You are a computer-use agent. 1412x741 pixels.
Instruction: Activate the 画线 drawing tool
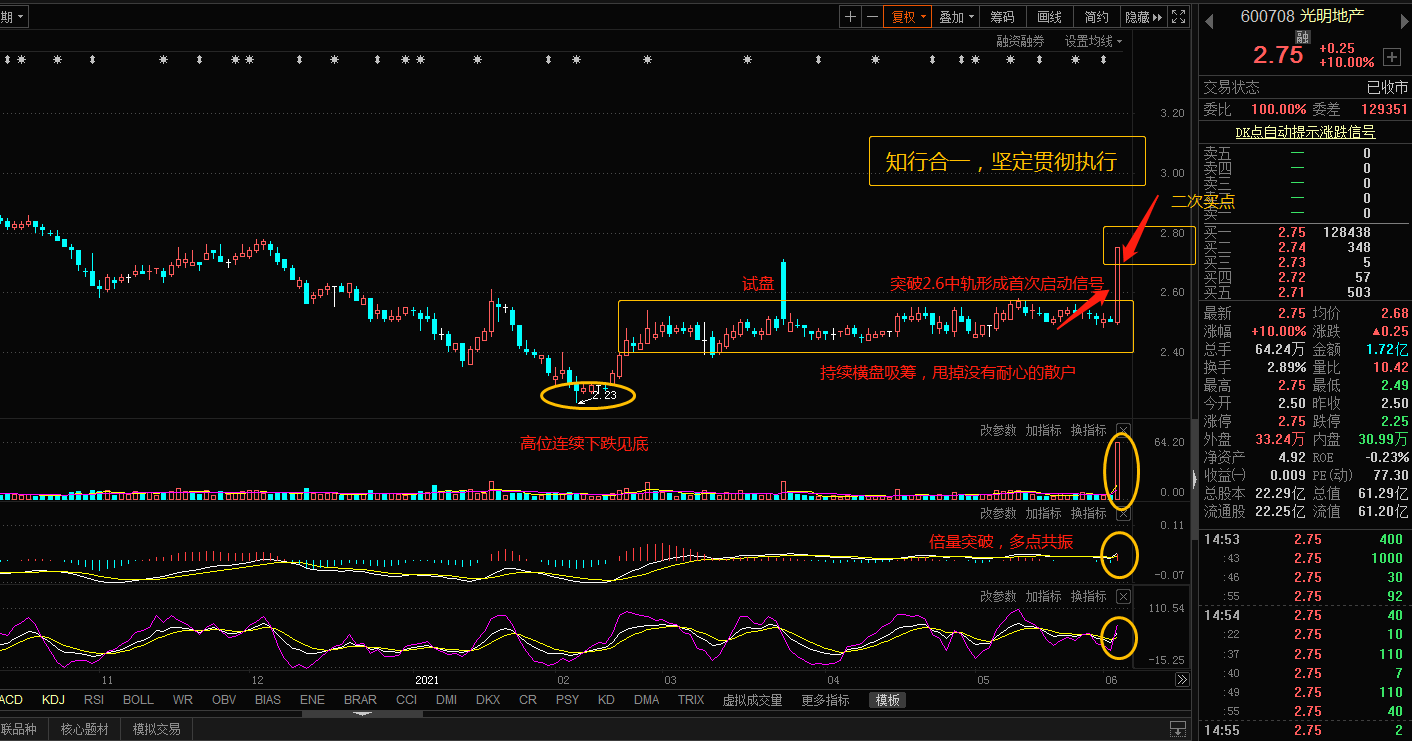(x=1049, y=17)
